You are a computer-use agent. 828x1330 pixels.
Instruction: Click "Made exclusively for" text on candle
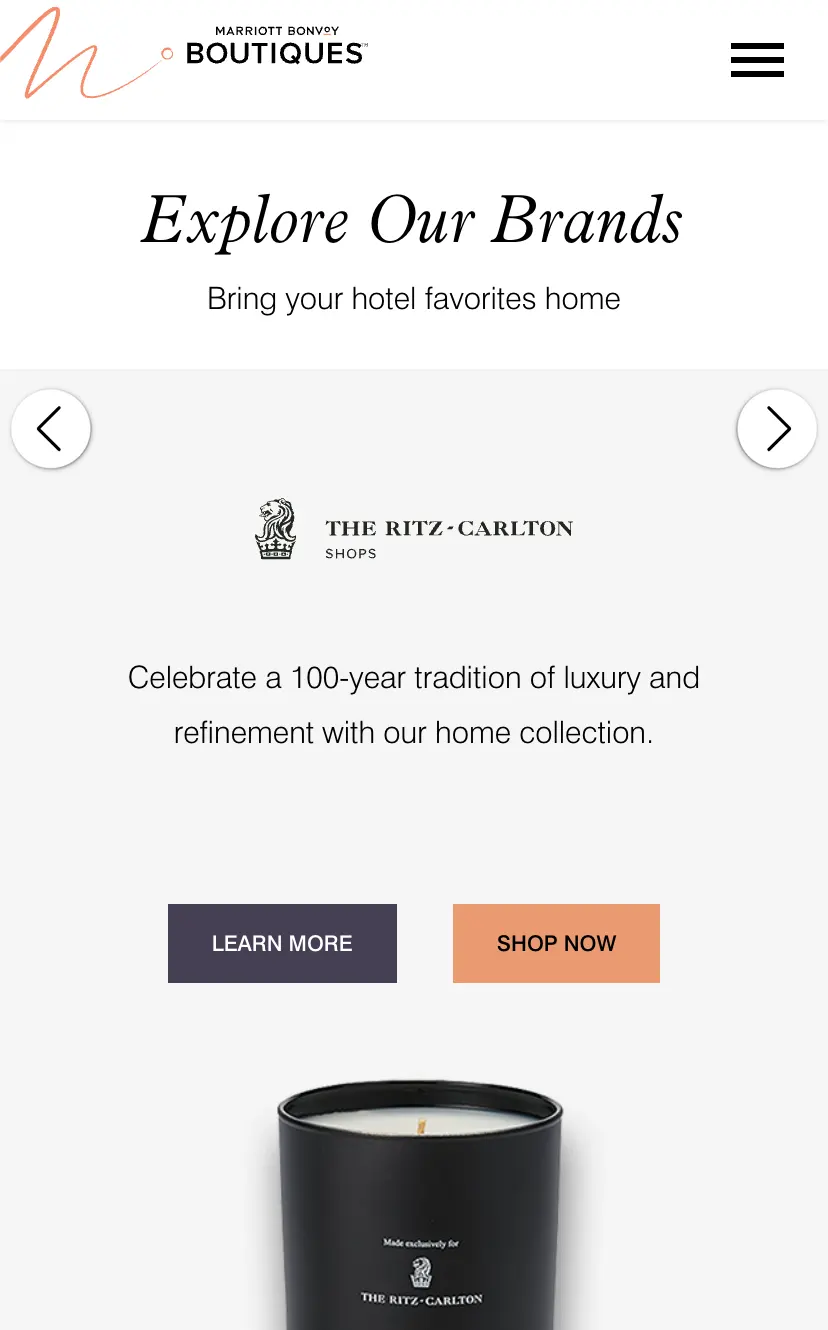click(421, 1244)
